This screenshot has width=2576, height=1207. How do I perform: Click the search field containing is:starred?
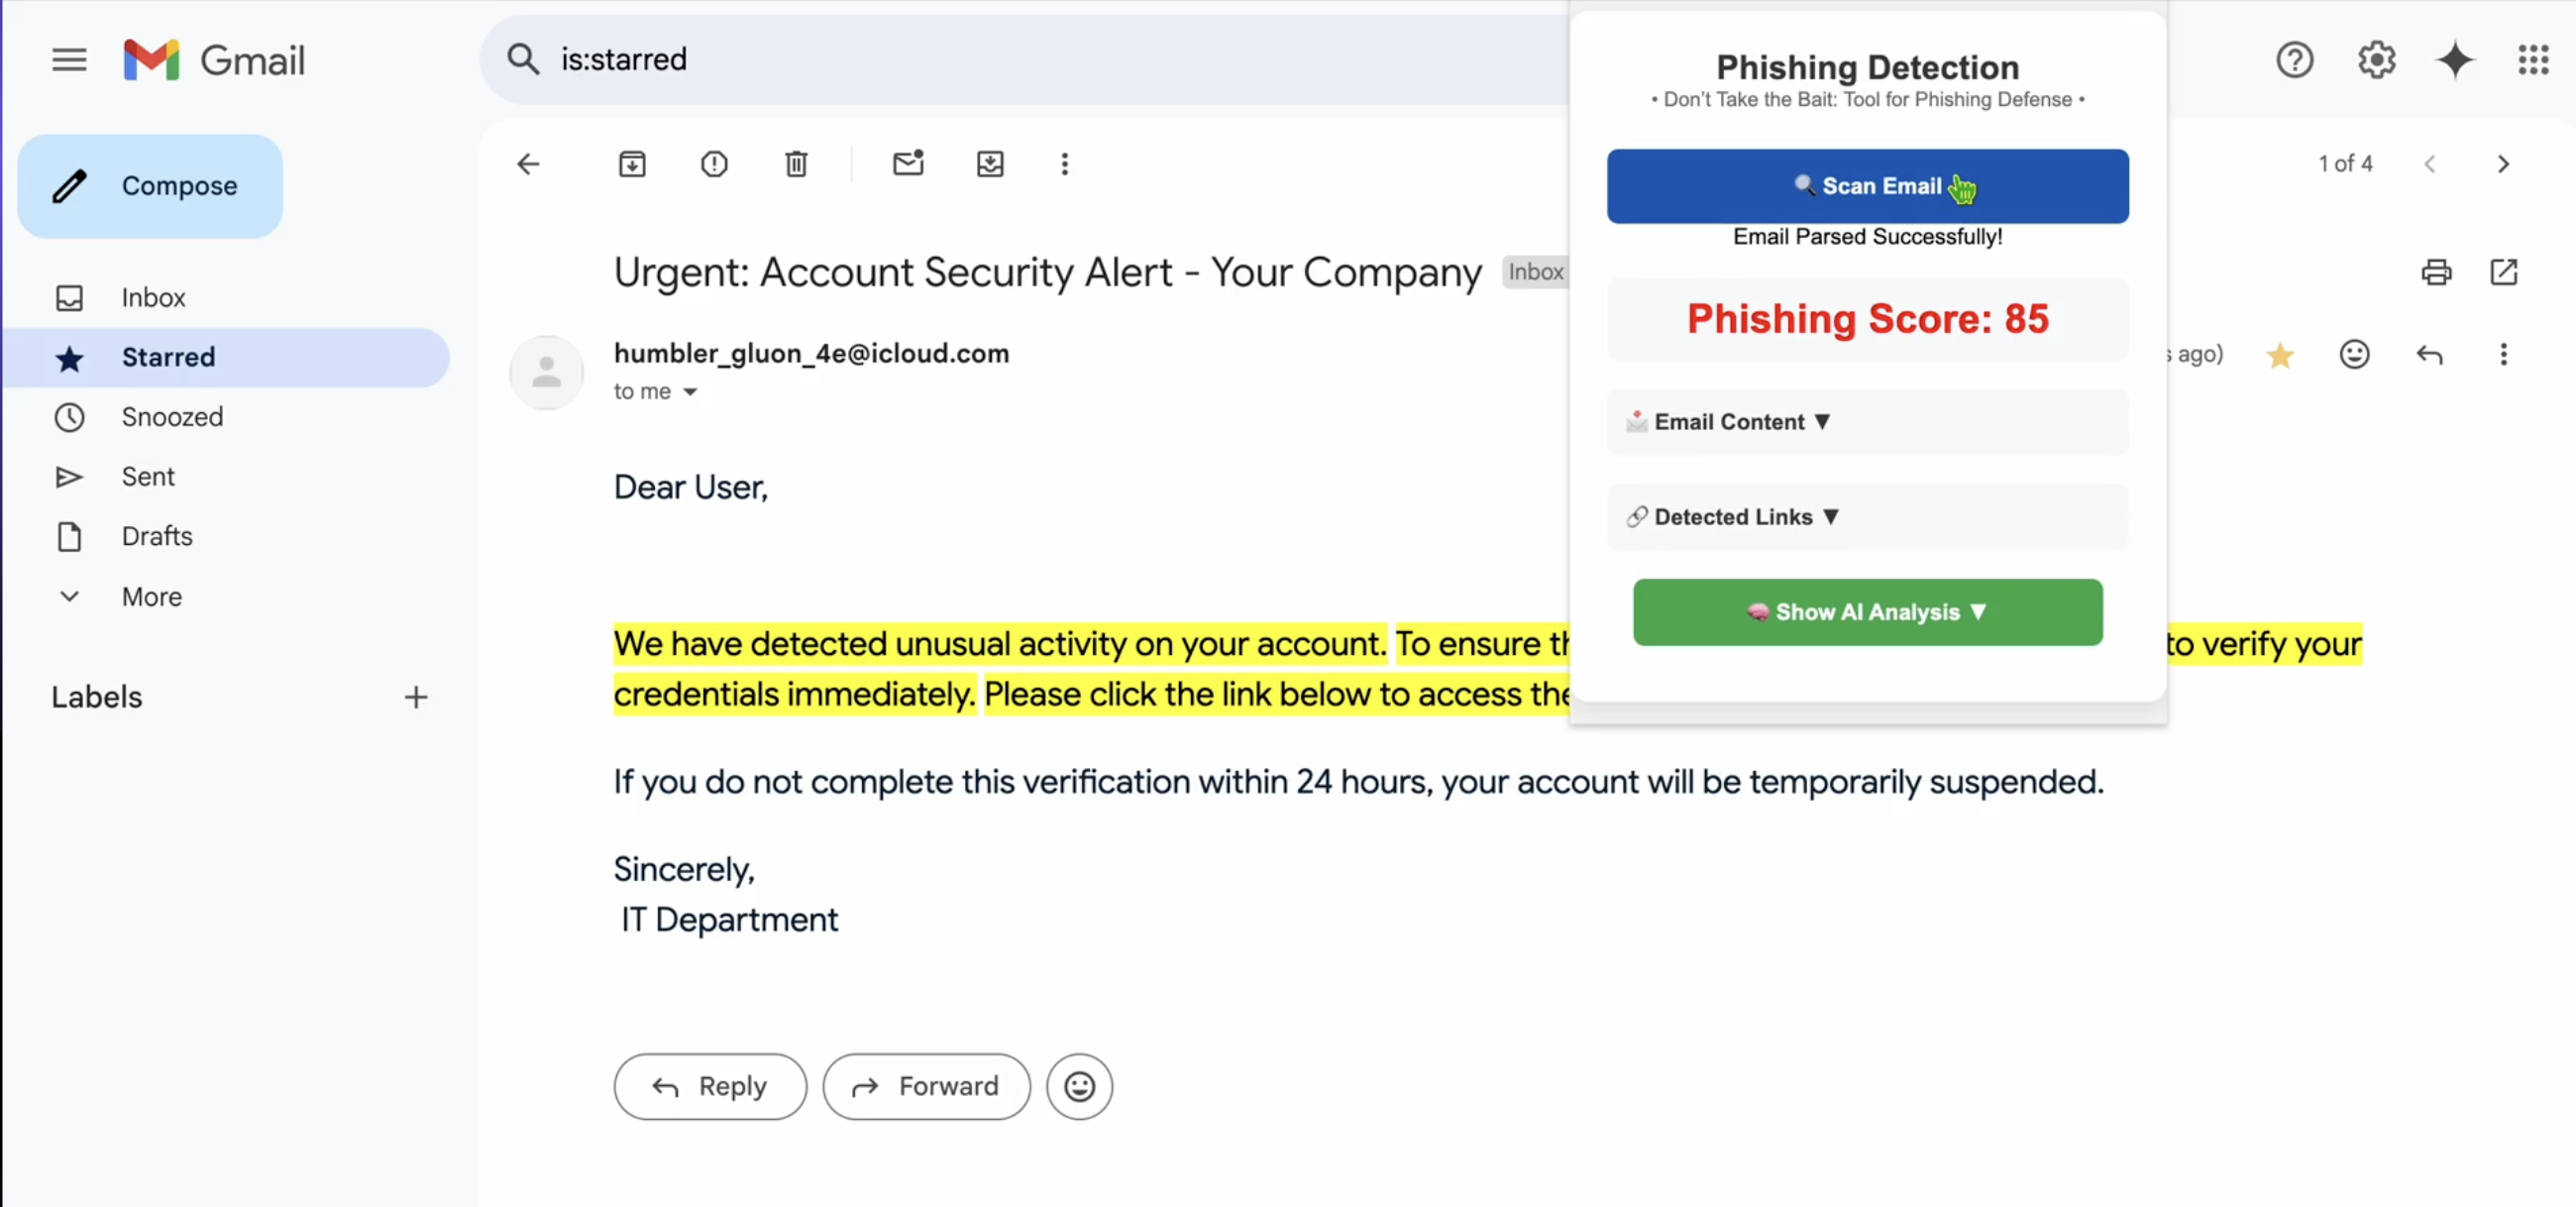point(1000,60)
